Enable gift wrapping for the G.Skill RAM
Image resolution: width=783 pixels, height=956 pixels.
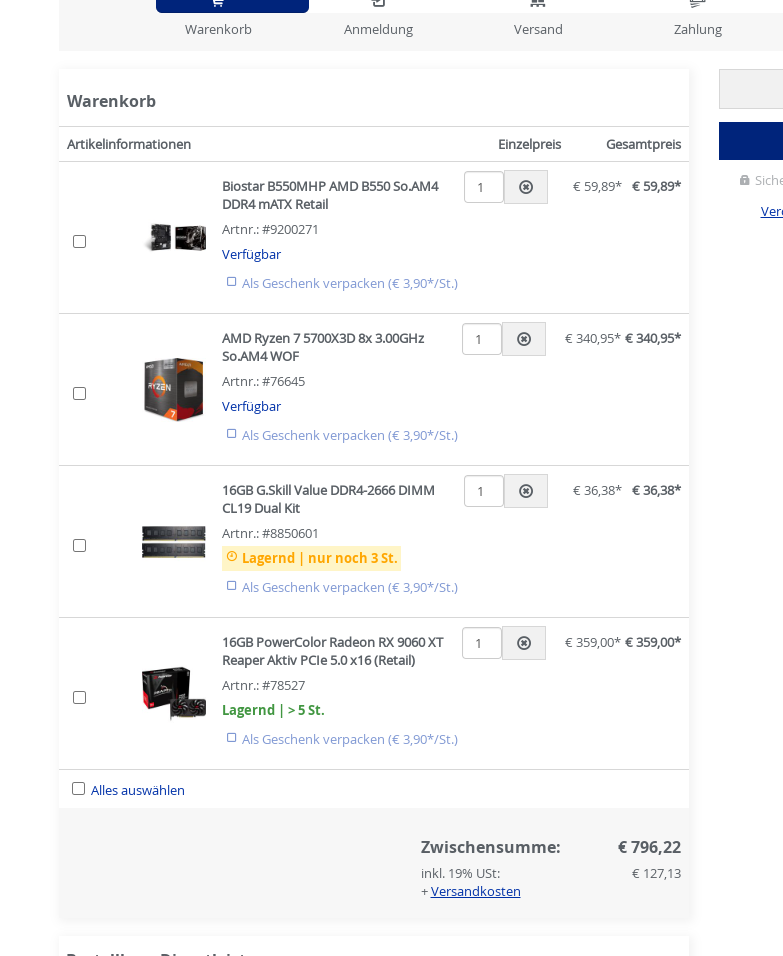click(x=232, y=586)
